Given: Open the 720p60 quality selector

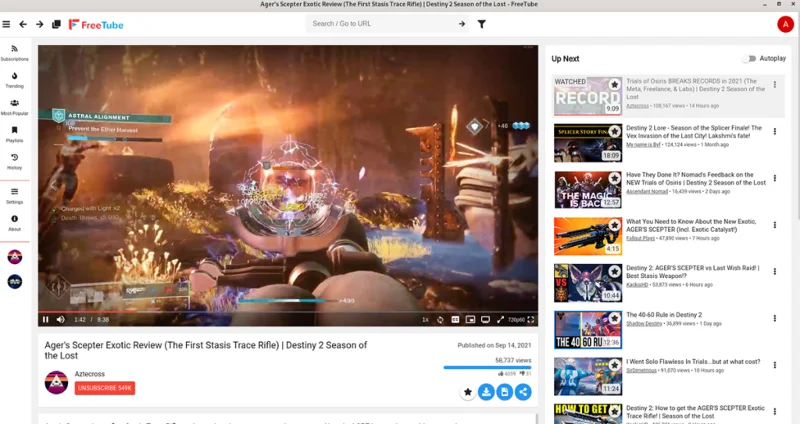Looking at the screenshot, I should click(x=516, y=320).
